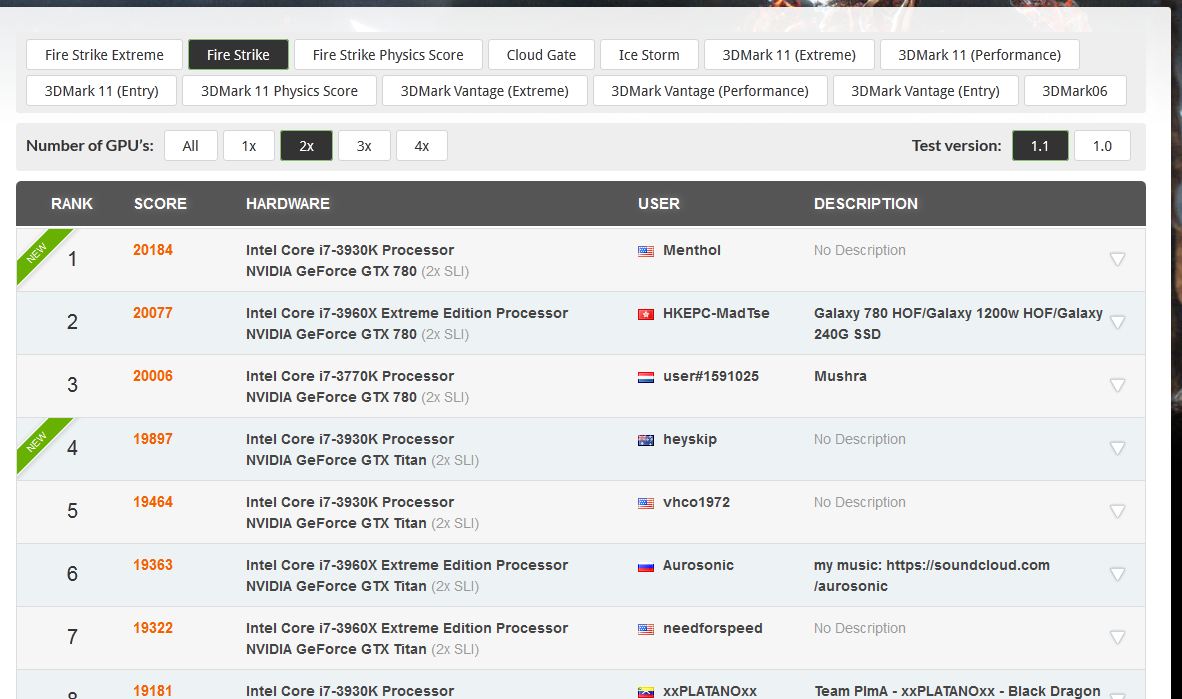Click the flag icon beside vhco1972
The width and height of the screenshot is (1182, 699).
click(646, 503)
